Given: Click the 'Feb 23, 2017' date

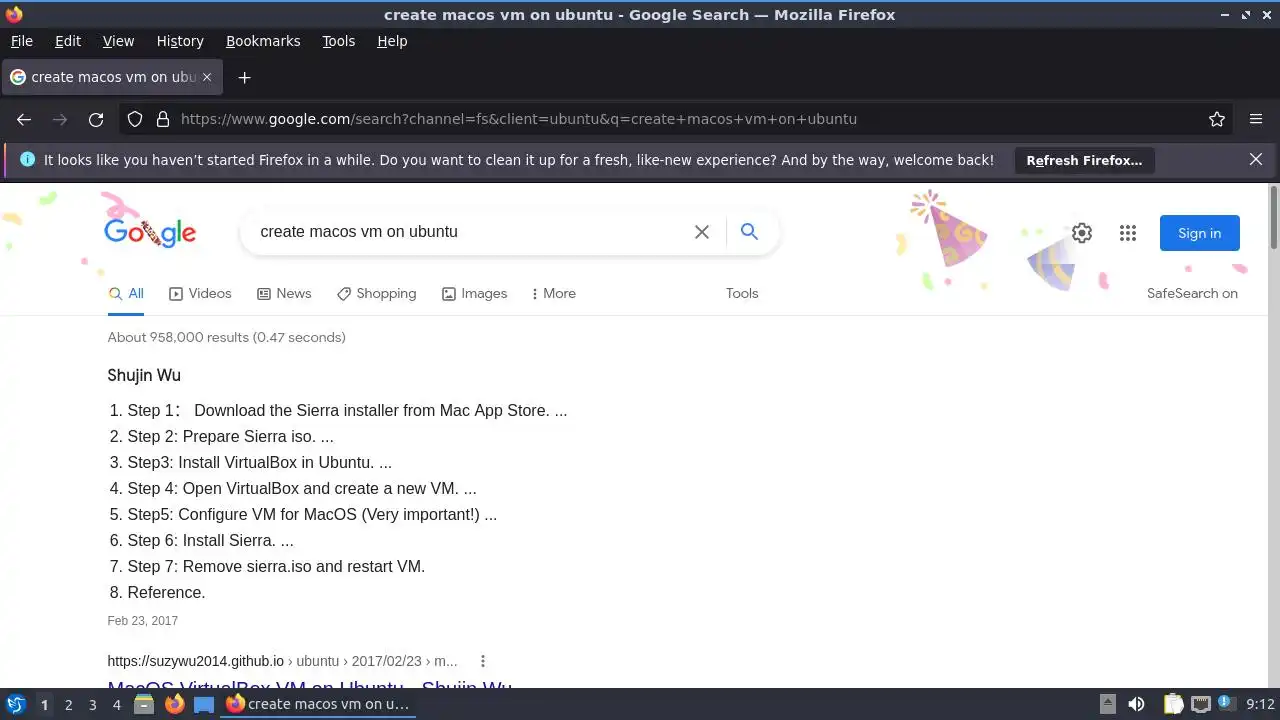Looking at the screenshot, I should pos(142,620).
